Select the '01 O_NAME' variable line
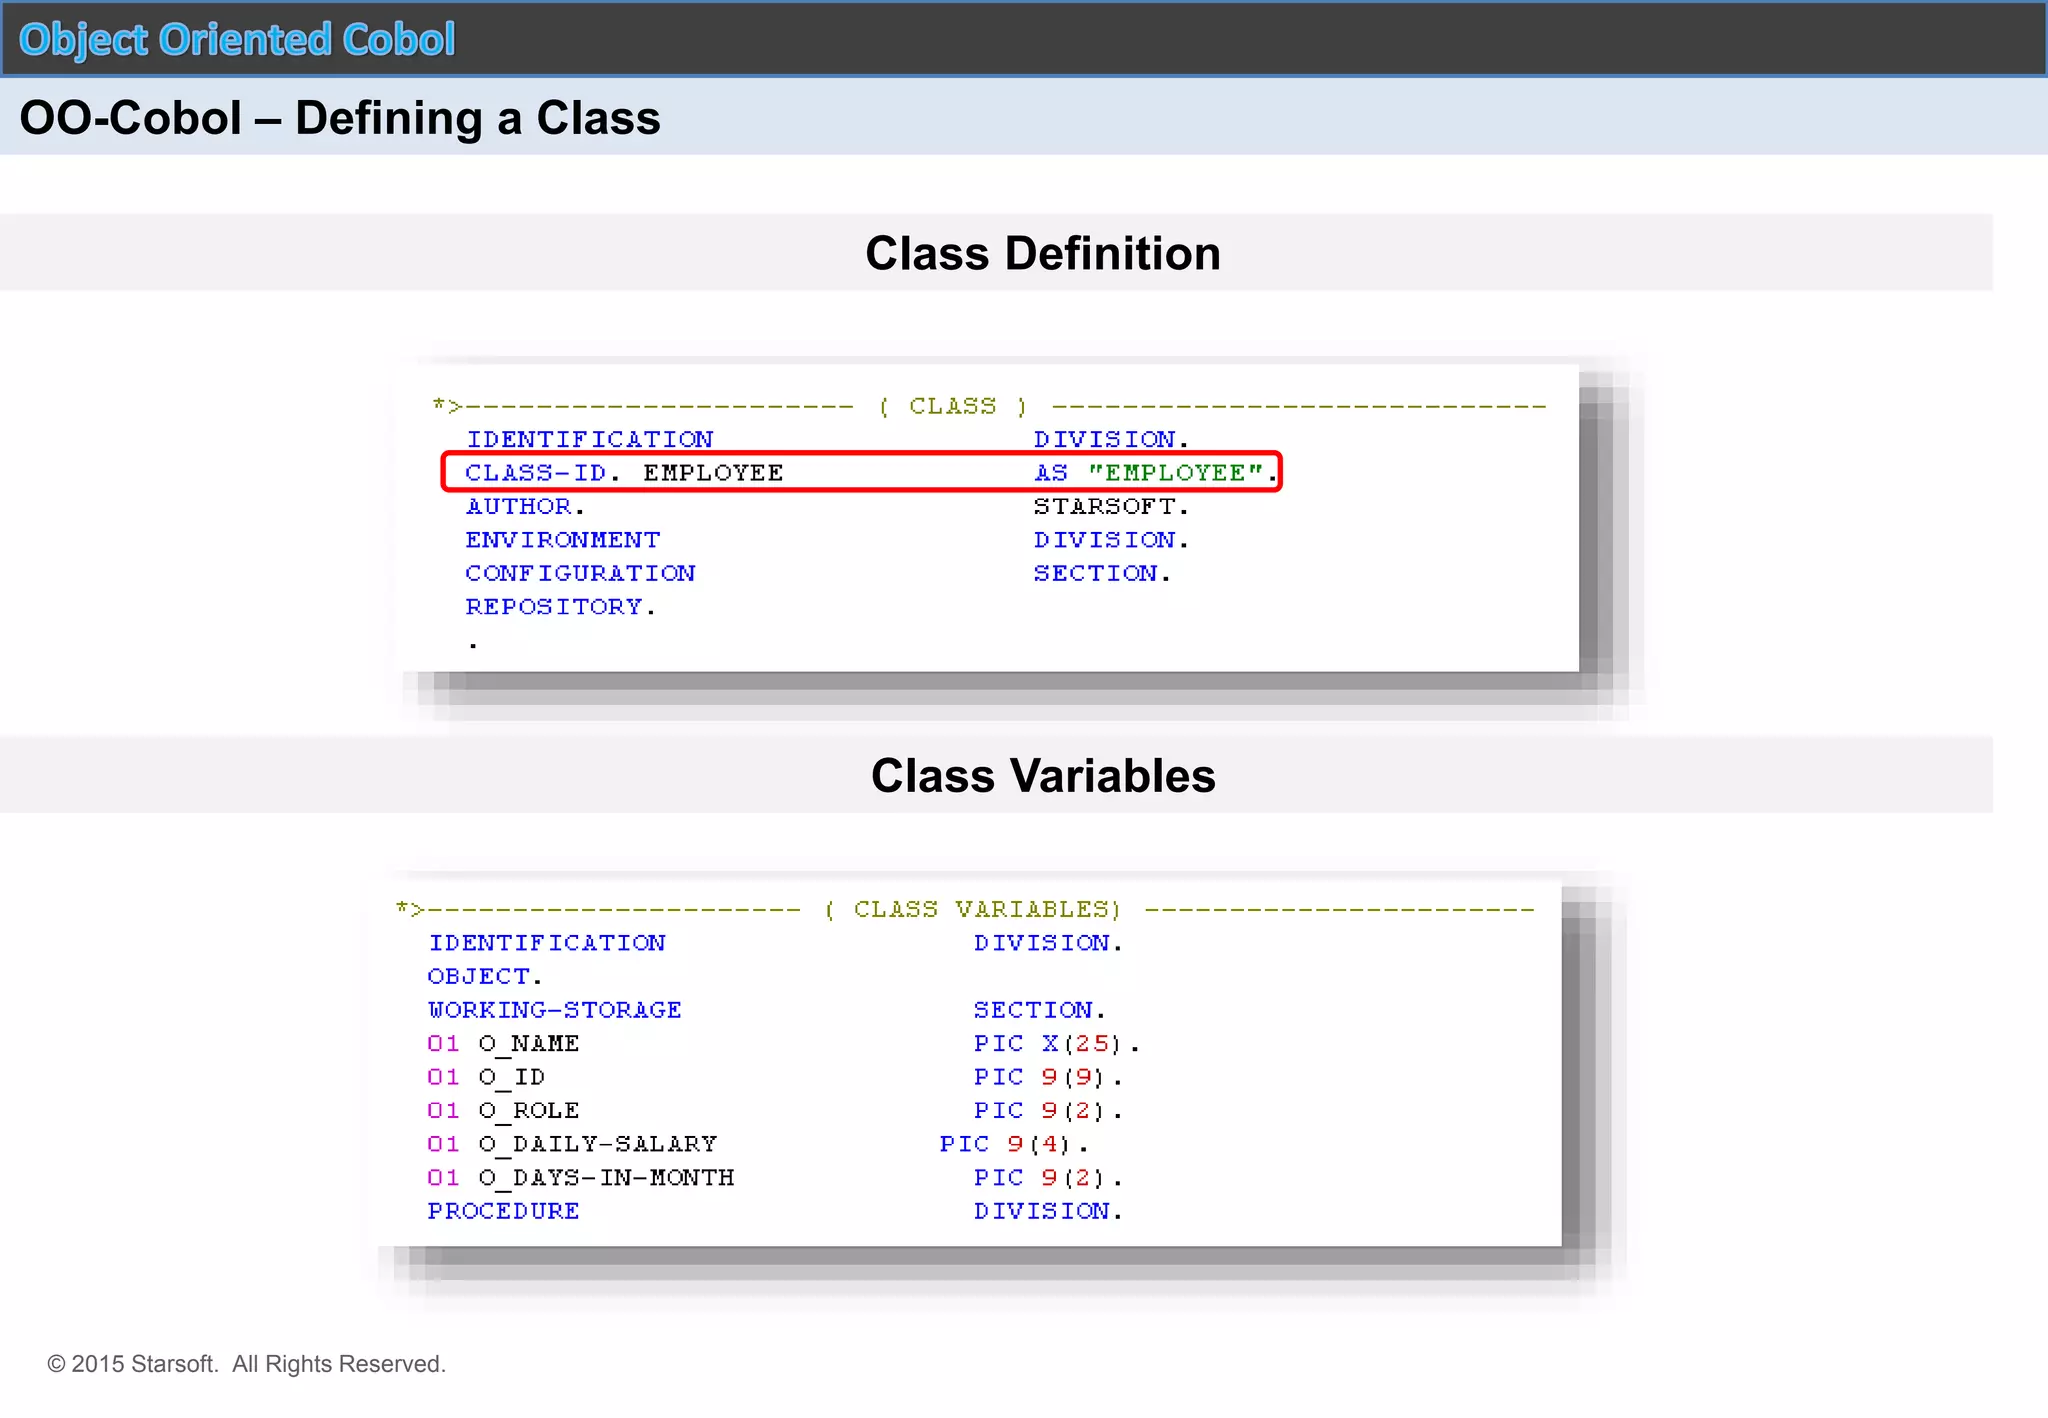The width and height of the screenshot is (2048, 1418). click(x=503, y=1044)
